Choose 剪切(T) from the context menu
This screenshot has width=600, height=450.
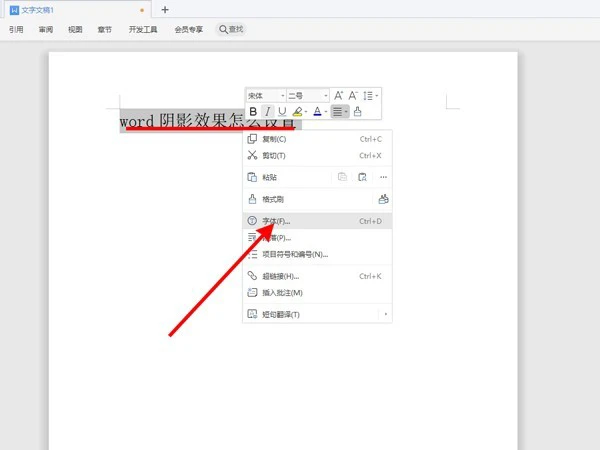pos(317,155)
